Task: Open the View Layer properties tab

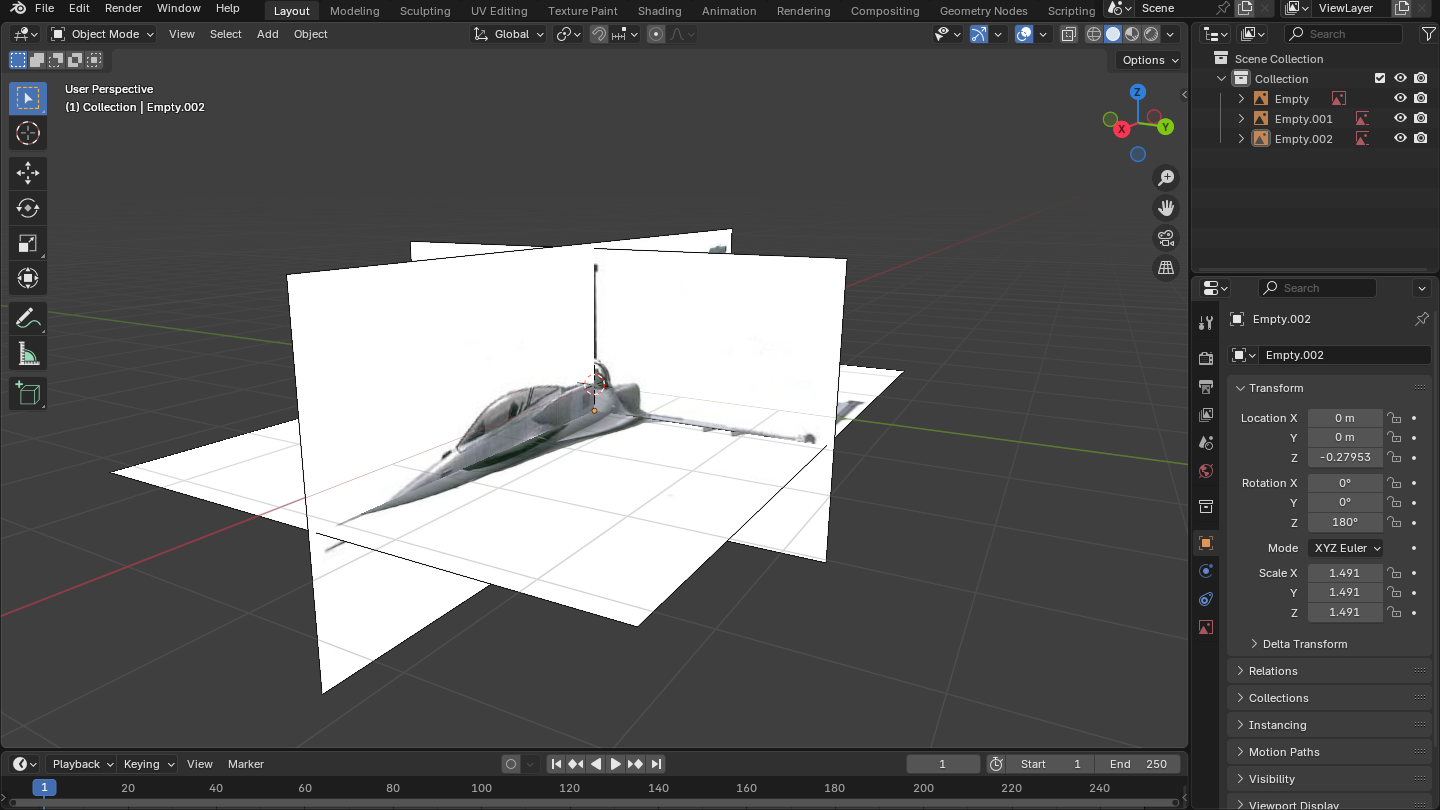Action: 1206,414
